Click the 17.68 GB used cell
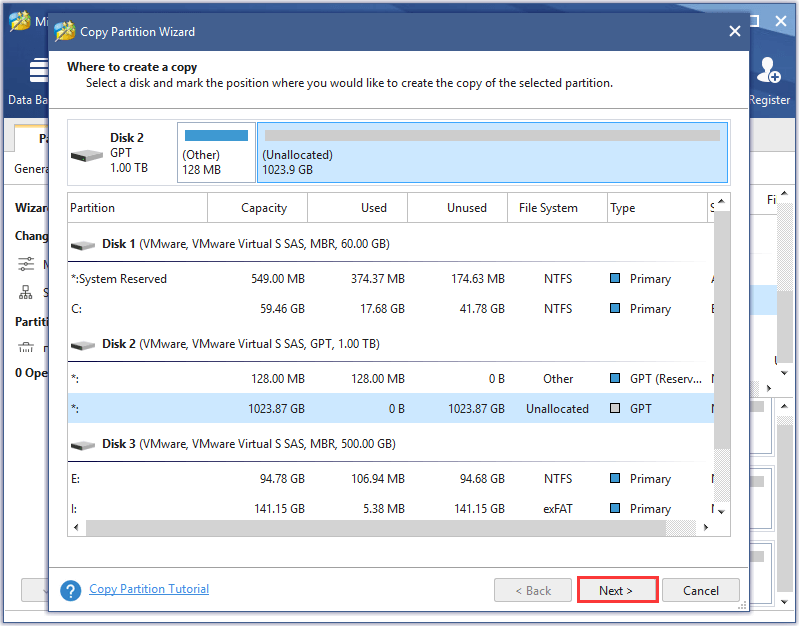799x626 pixels. [x=382, y=309]
